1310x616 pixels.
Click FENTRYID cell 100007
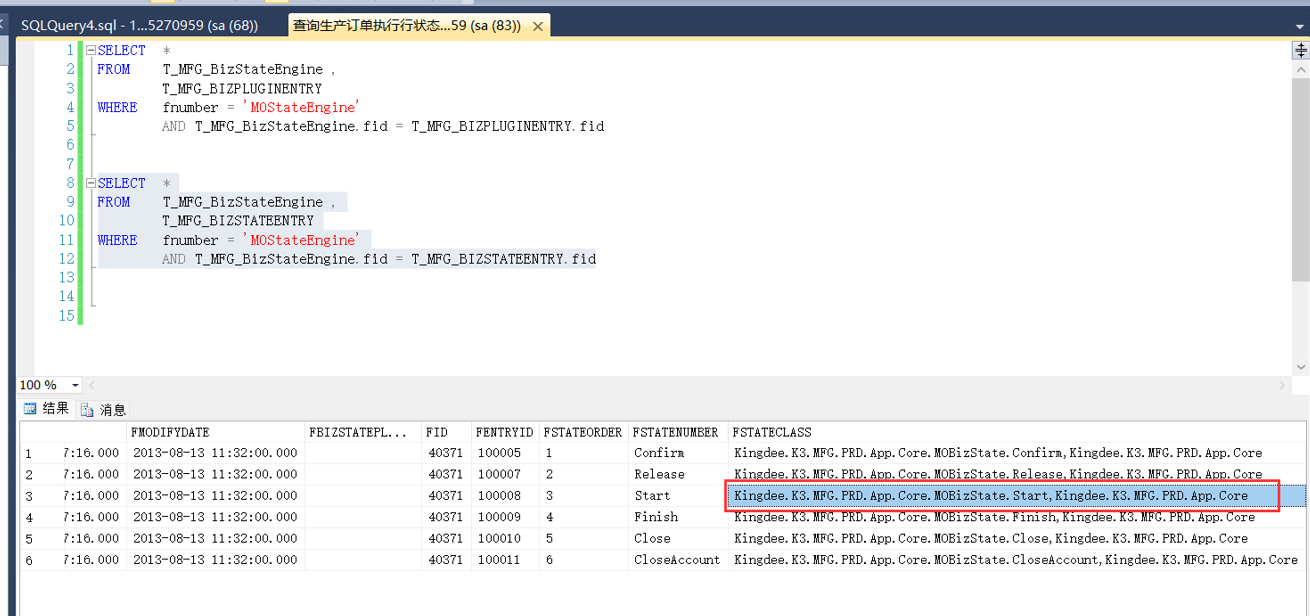click(505, 474)
